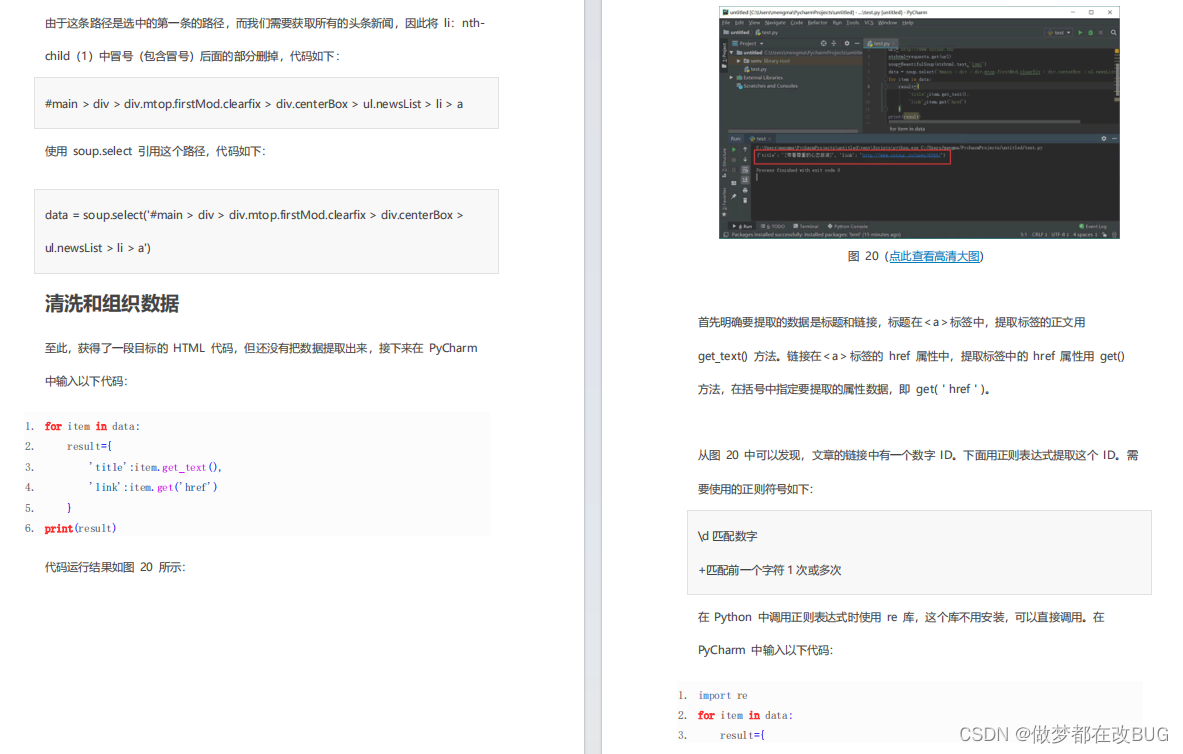1183x754 pixels.
Task: Select the Python Console icon at the bottom
Action: pyautogui.click(x=848, y=225)
